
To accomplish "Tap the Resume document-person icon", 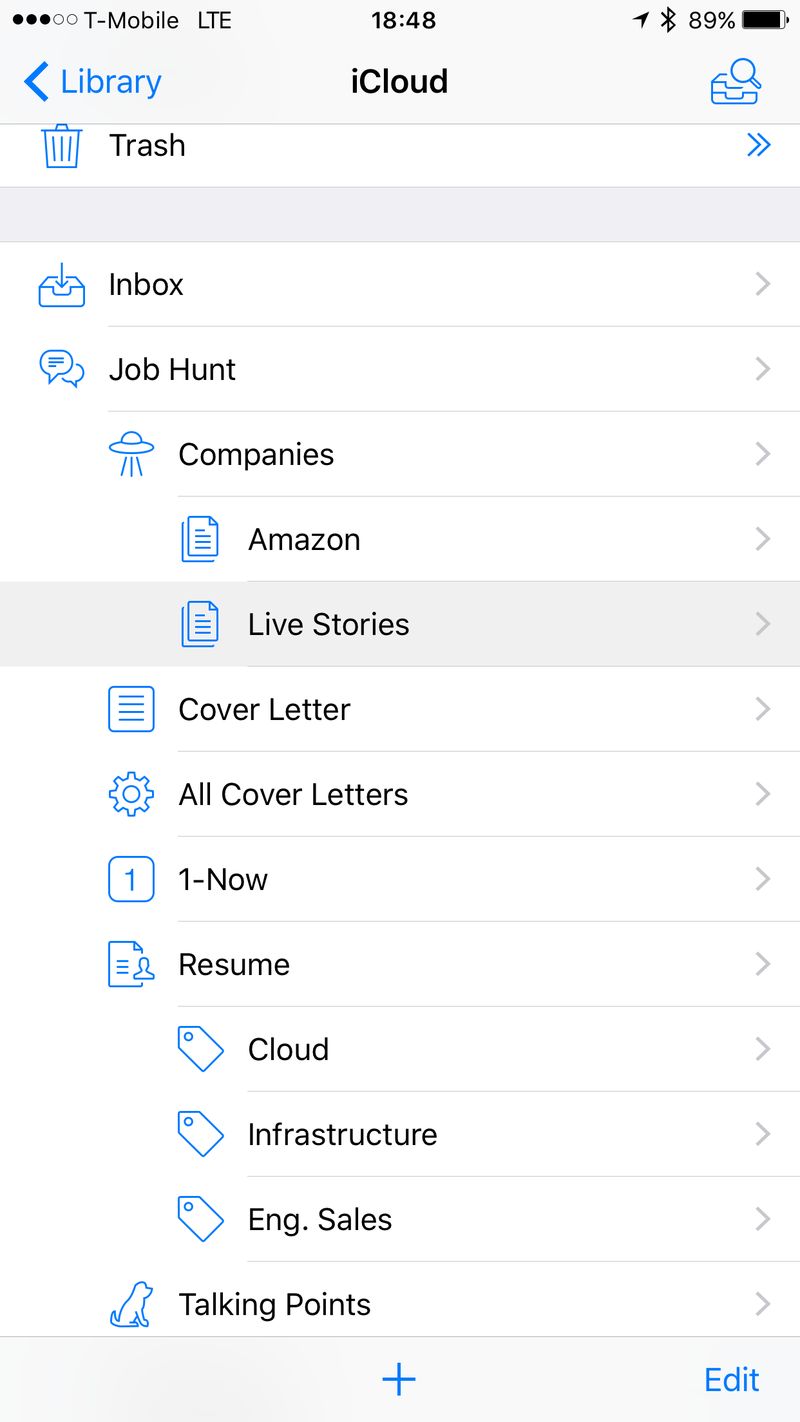I will pyautogui.click(x=131, y=965).
